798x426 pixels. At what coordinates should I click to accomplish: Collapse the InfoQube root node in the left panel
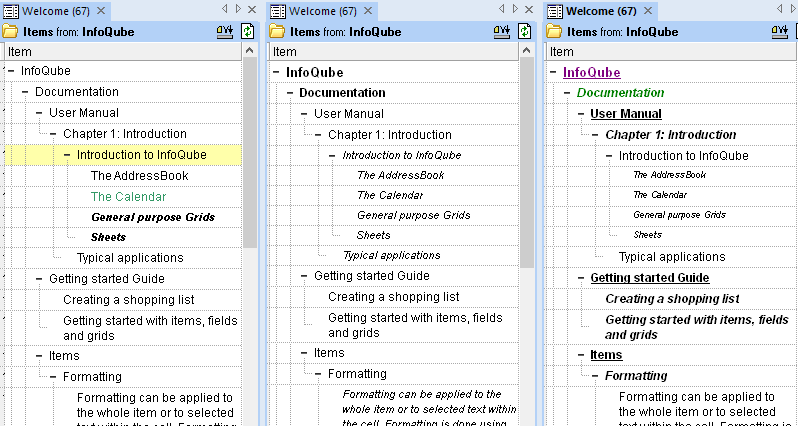tap(11, 71)
